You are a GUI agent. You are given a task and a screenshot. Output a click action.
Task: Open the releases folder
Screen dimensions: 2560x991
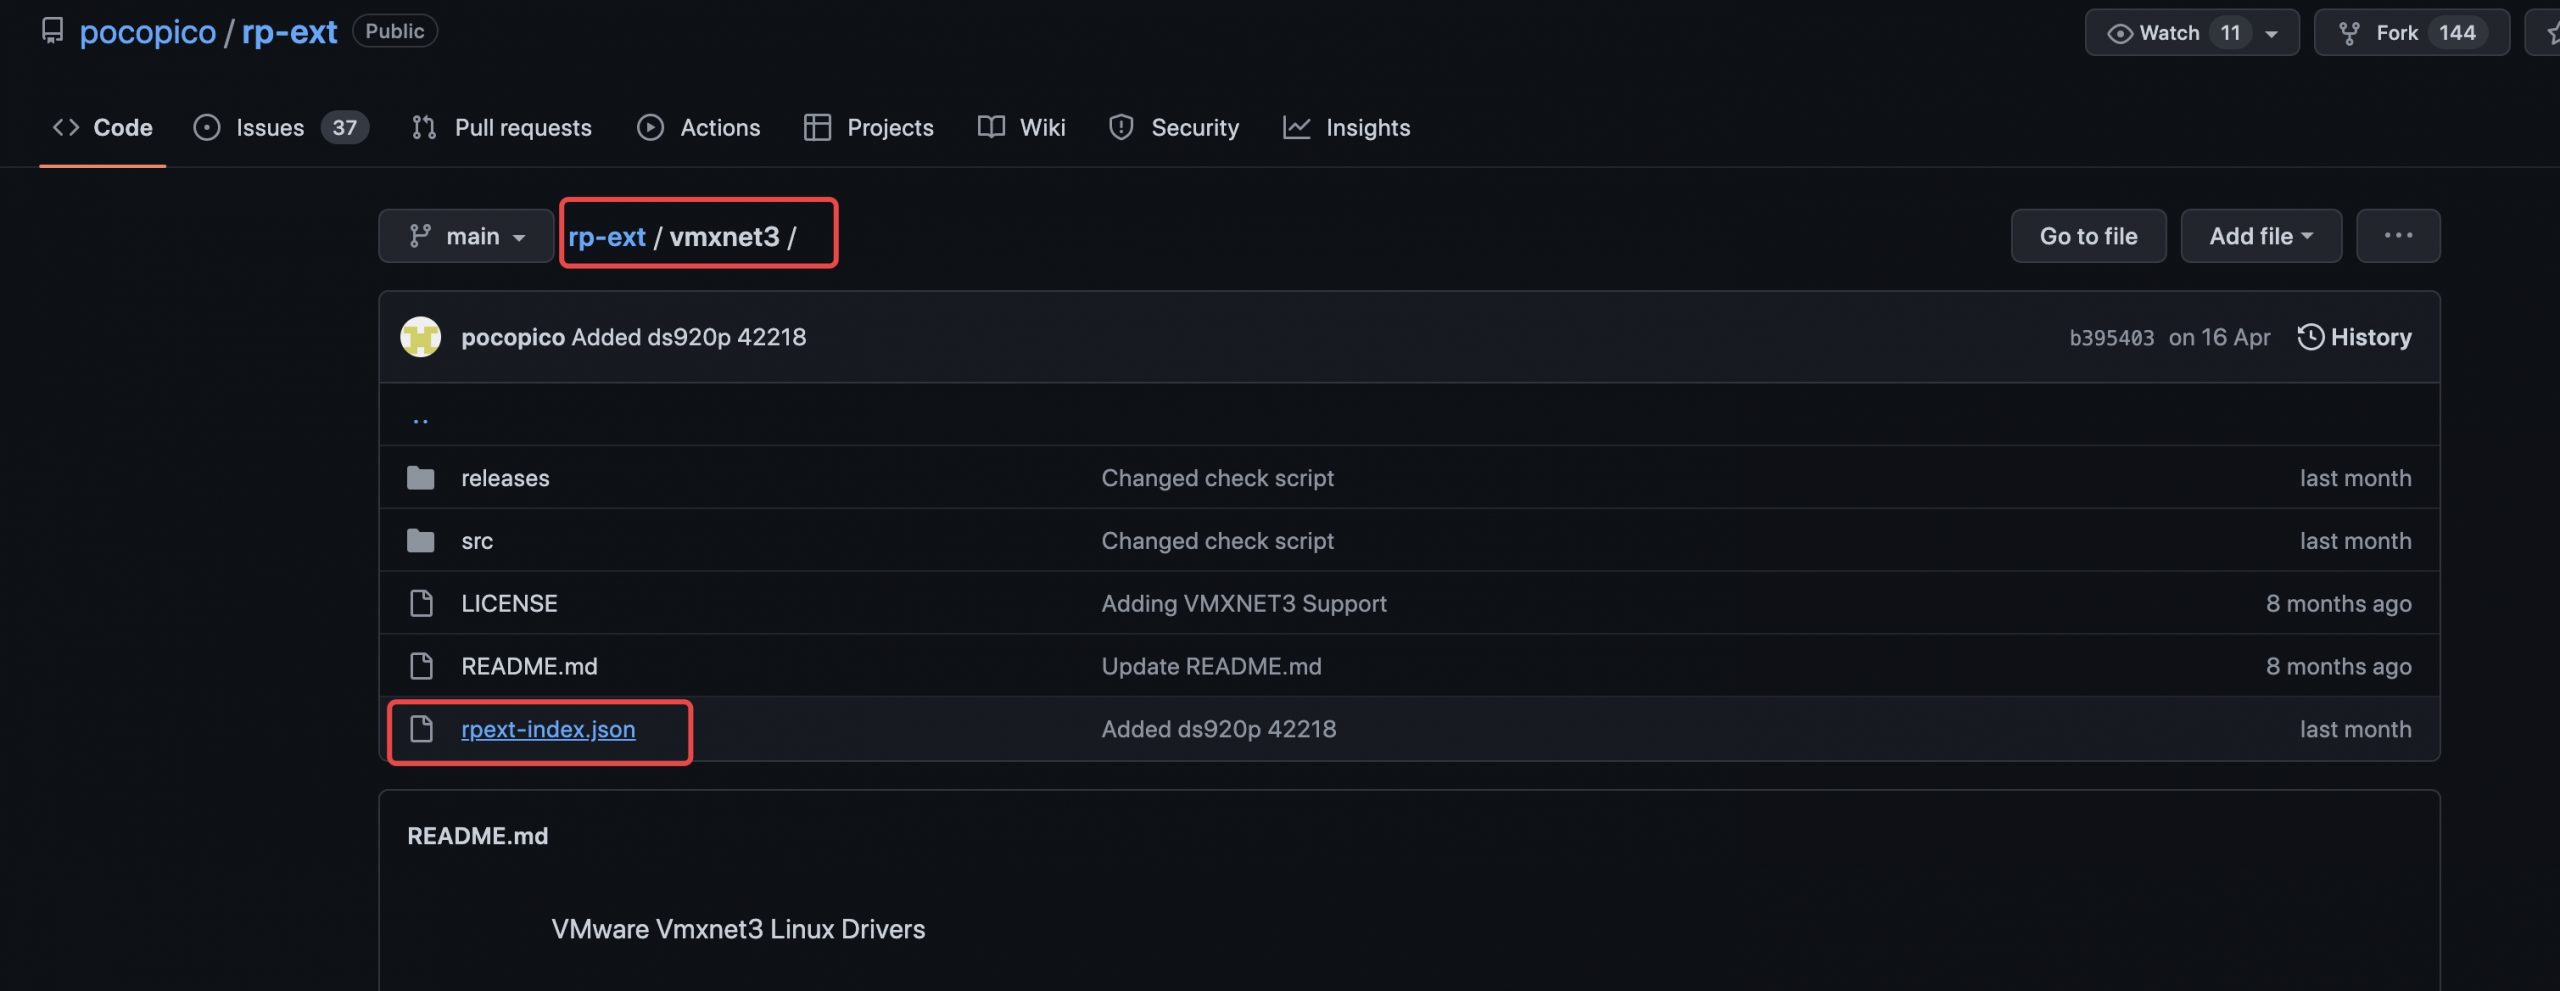505,478
